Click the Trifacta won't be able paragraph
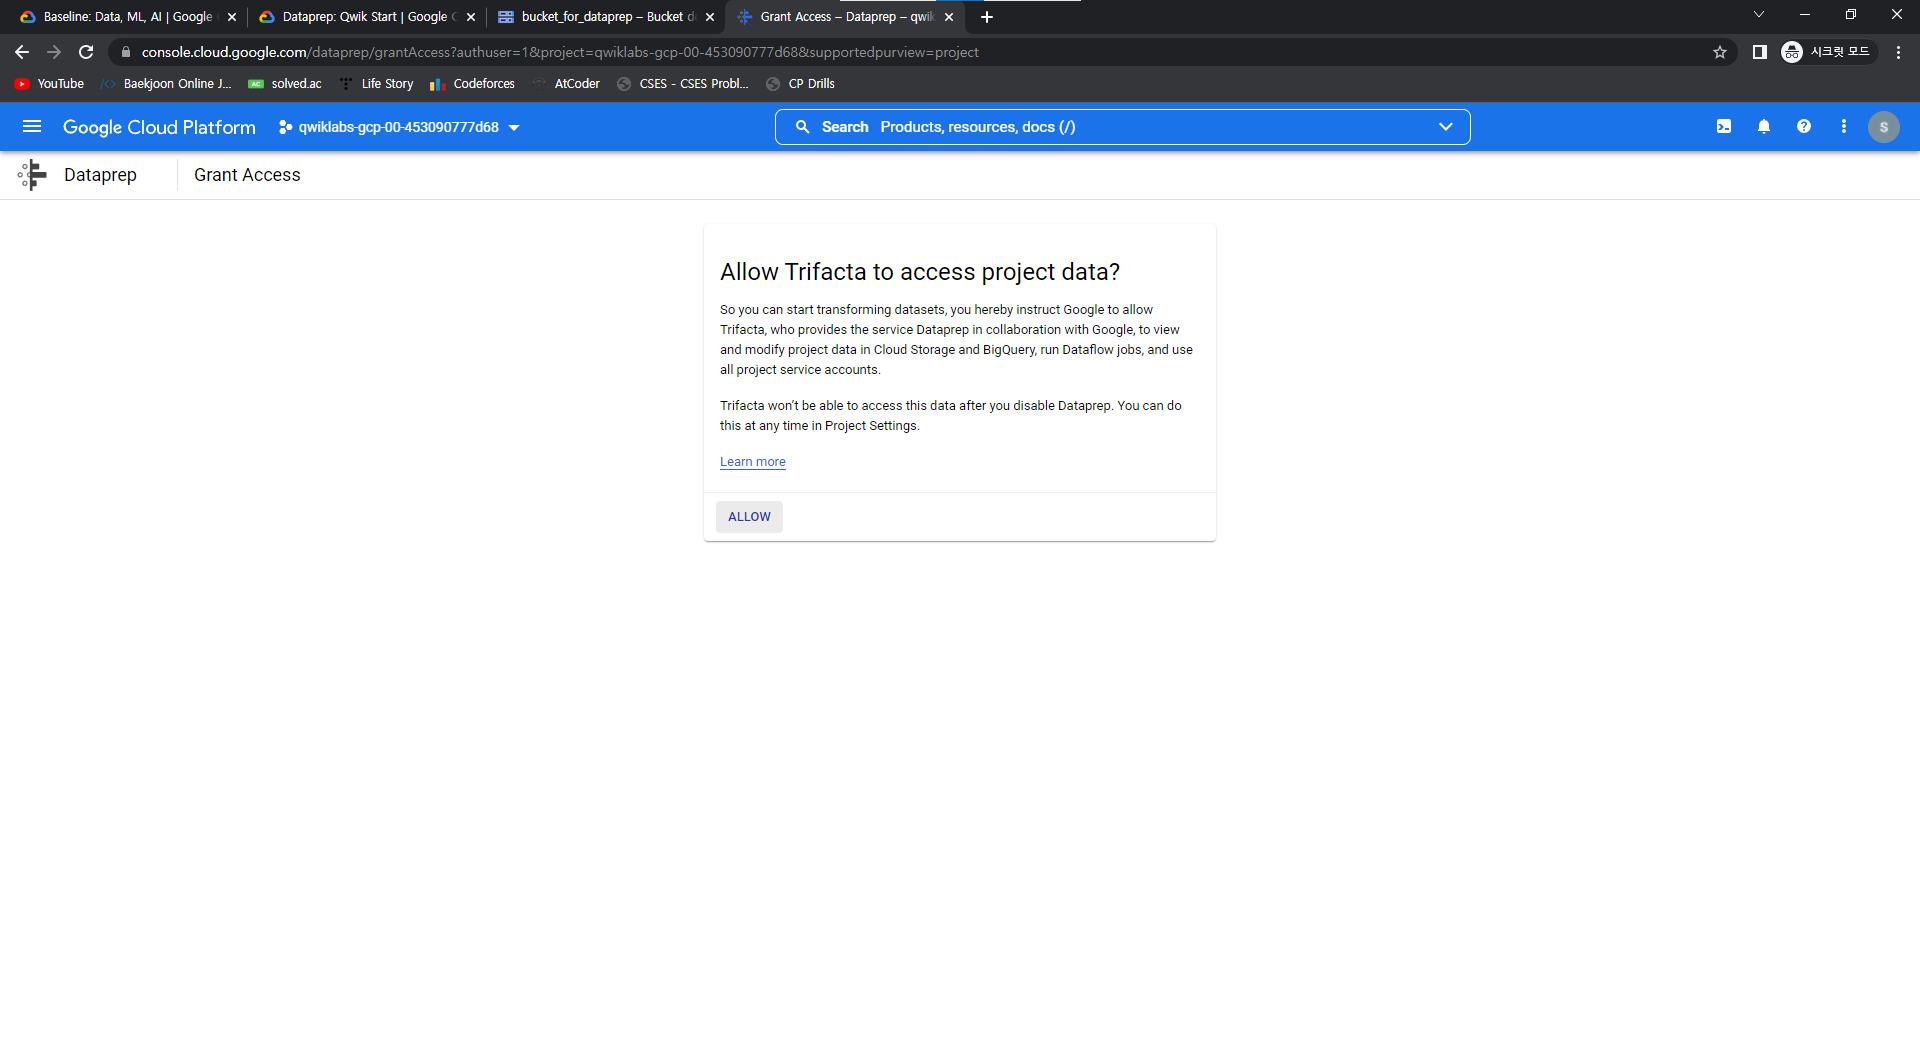The width and height of the screenshot is (1920, 1040). (950, 416)
